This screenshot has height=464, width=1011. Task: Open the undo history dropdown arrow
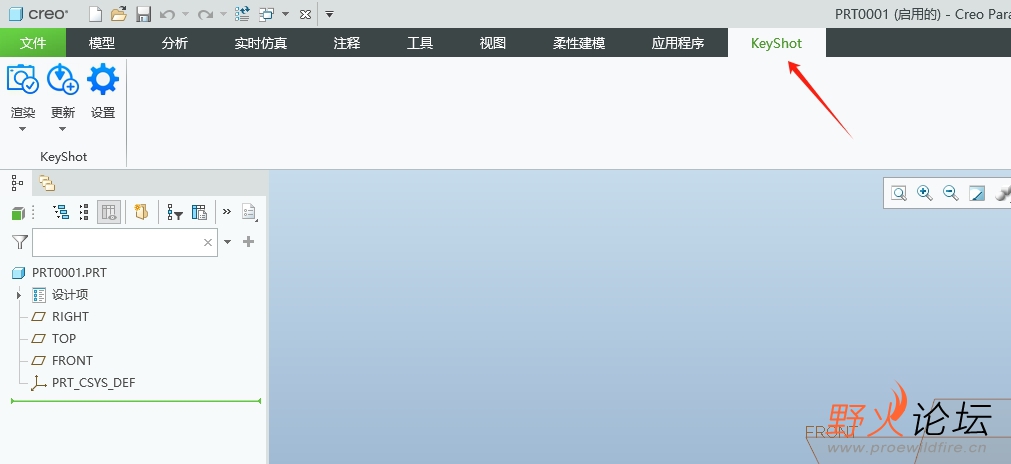[x=185, y=14]
